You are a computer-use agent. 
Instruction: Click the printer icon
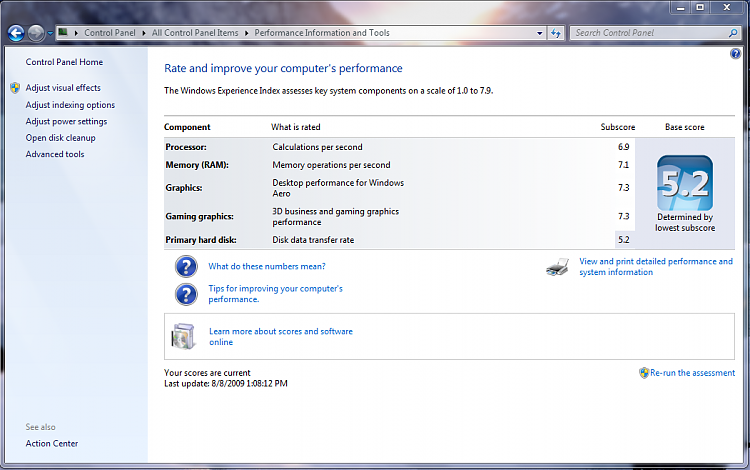point(558,267)
